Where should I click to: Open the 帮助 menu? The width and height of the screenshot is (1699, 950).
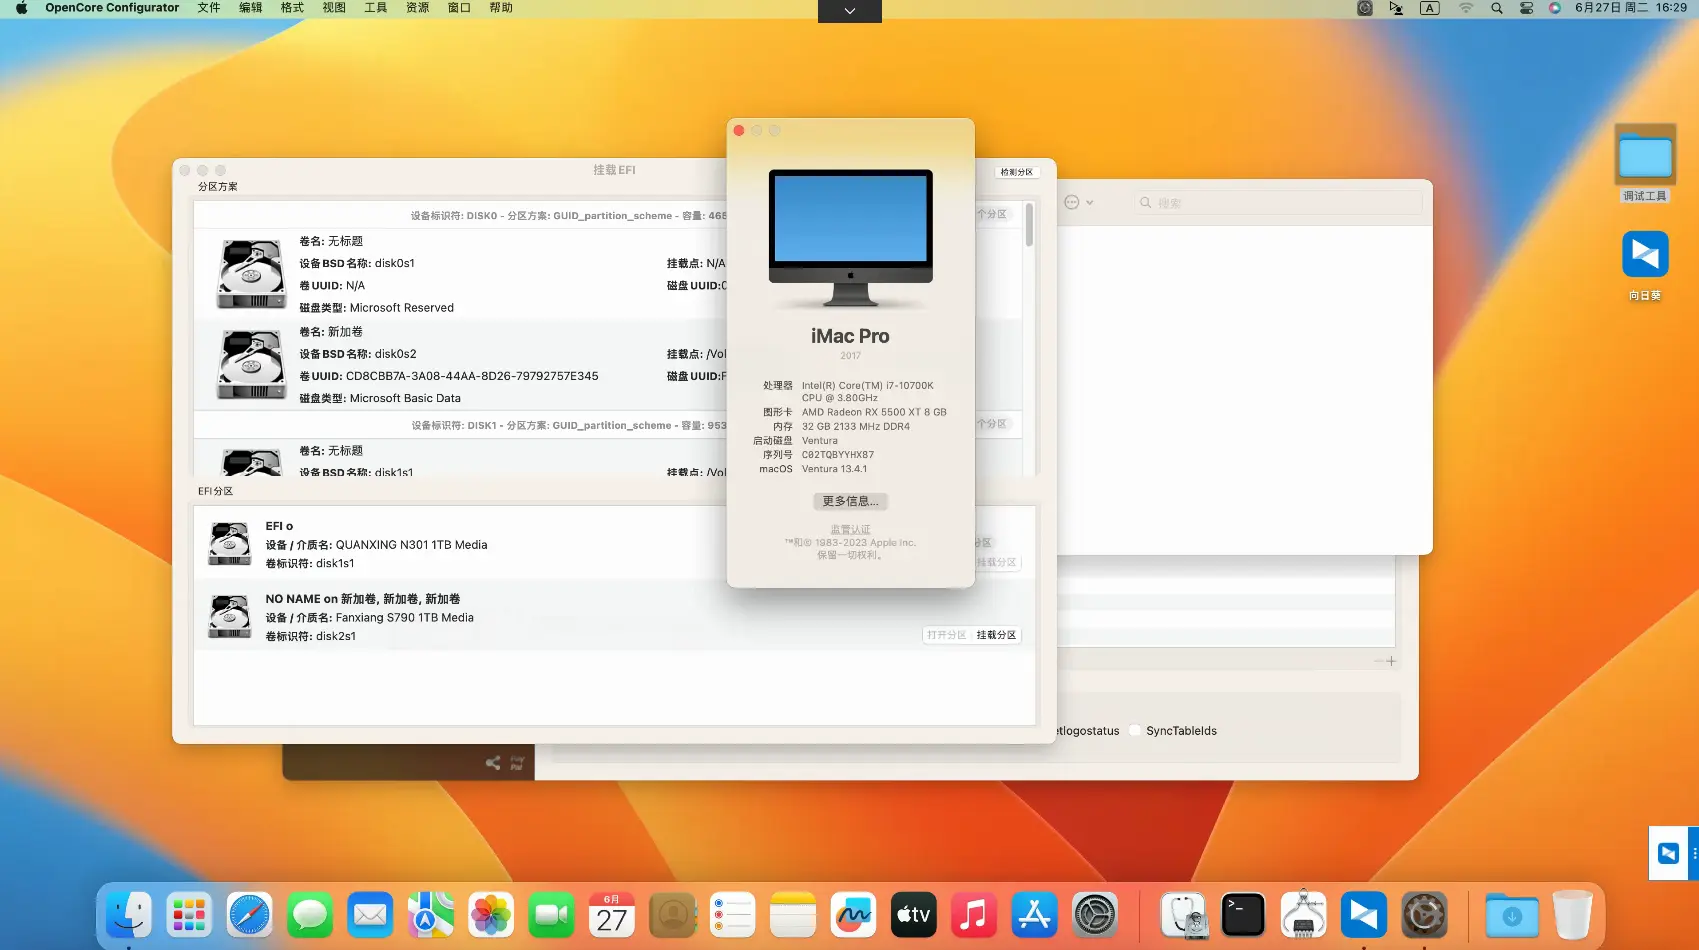[500, 8]
